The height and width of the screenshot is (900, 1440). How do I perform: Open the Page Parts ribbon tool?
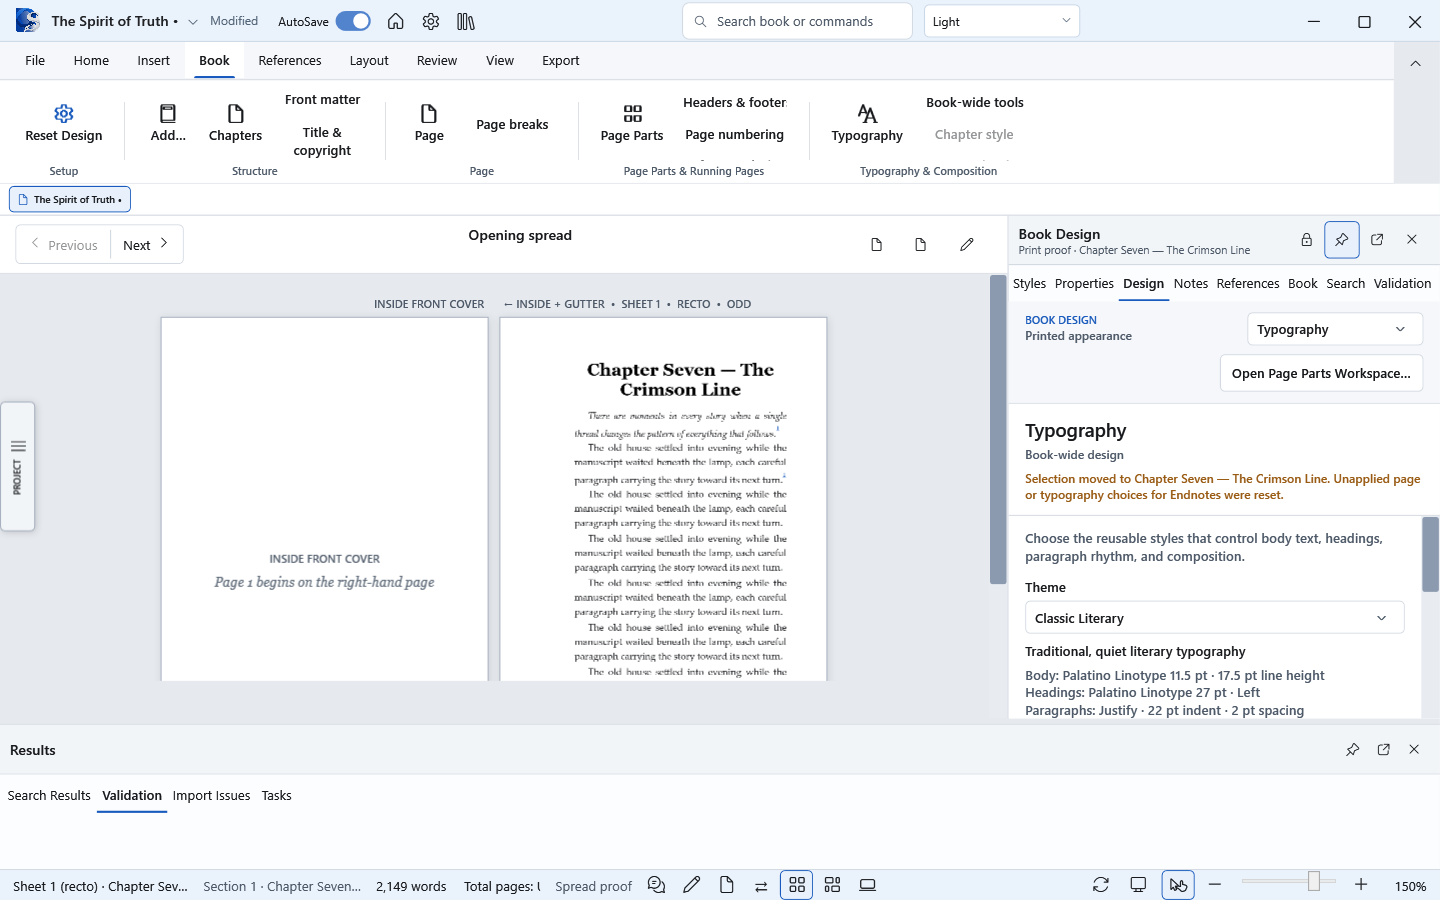tap(632, 124)
